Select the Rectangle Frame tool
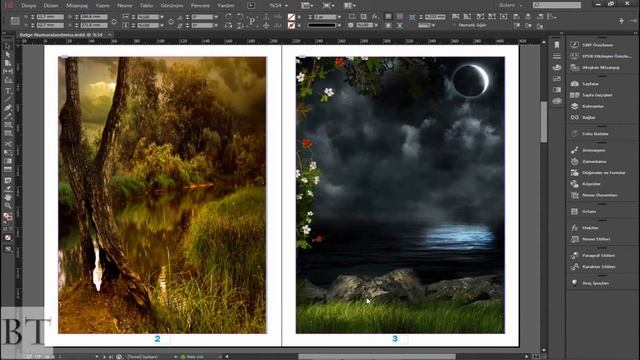 tap(8, 125)
